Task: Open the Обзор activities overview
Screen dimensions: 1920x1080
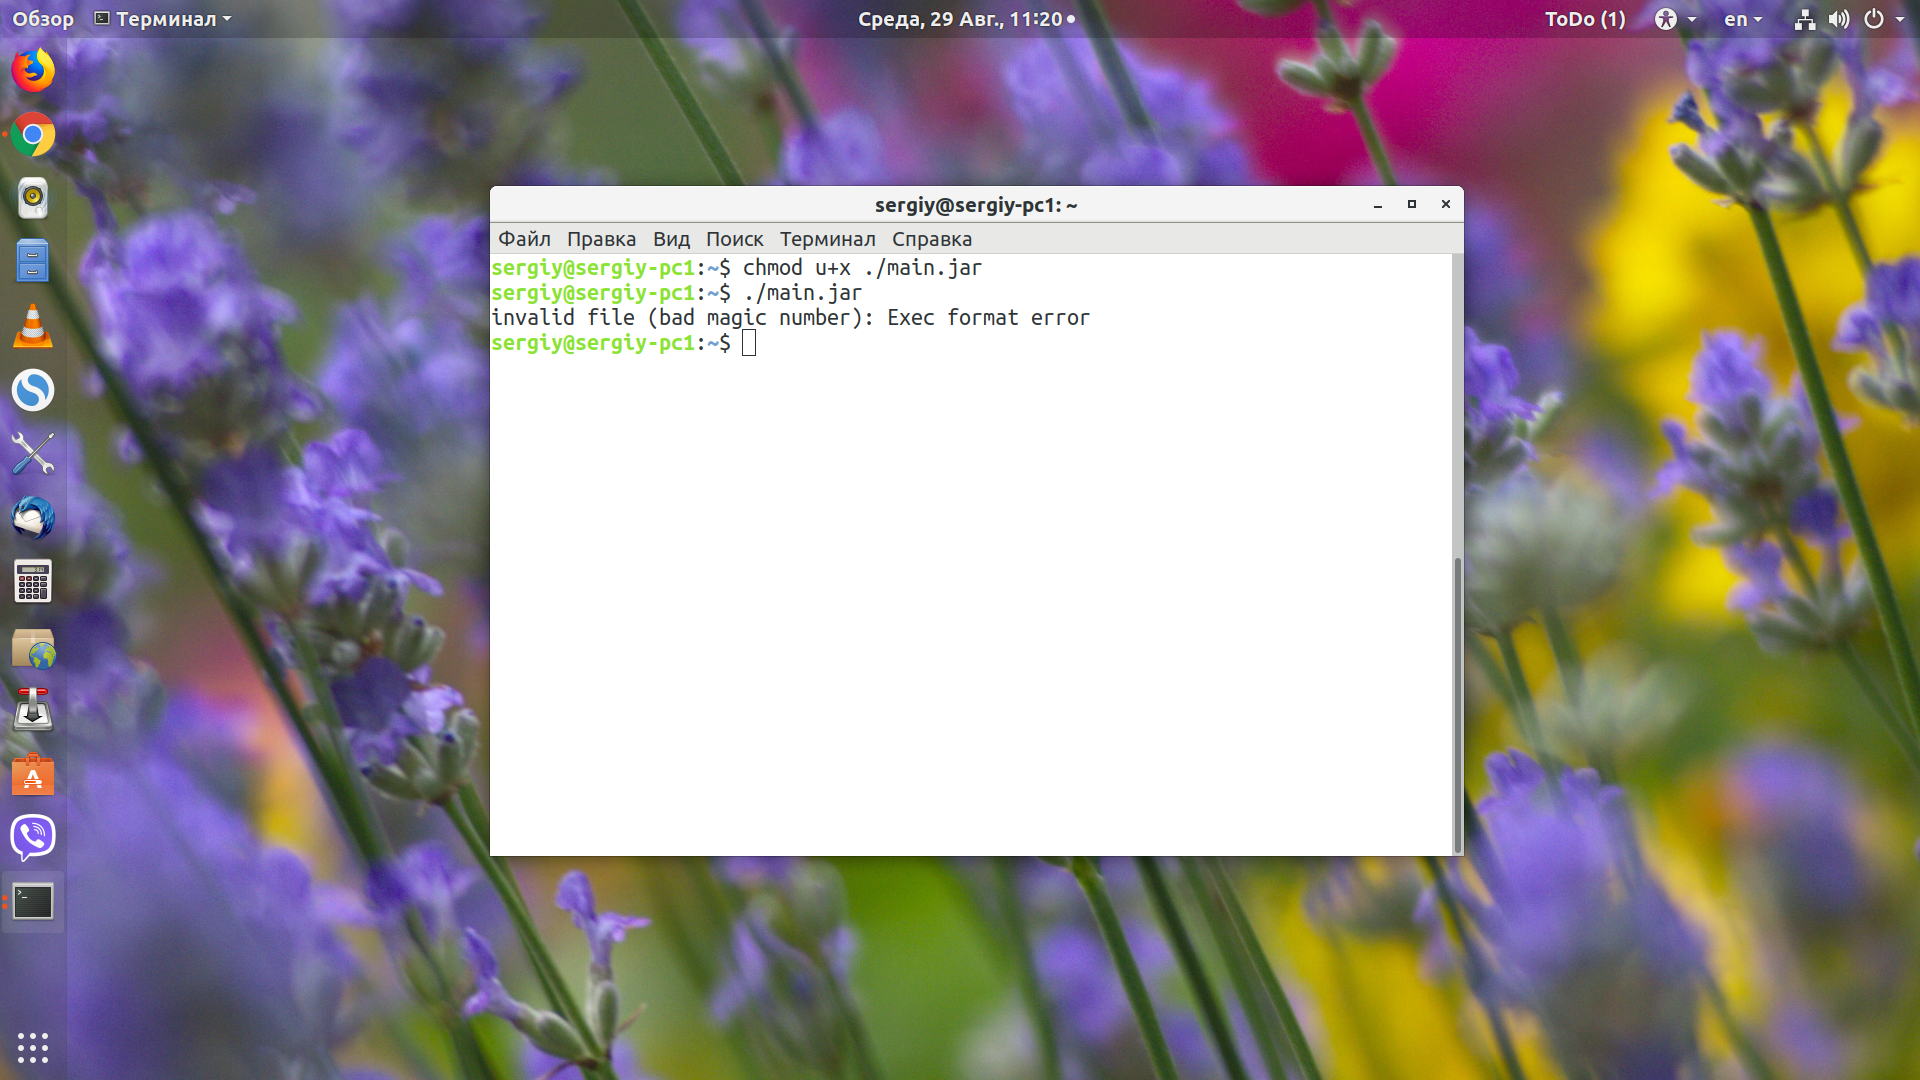Action: point(43,19)
